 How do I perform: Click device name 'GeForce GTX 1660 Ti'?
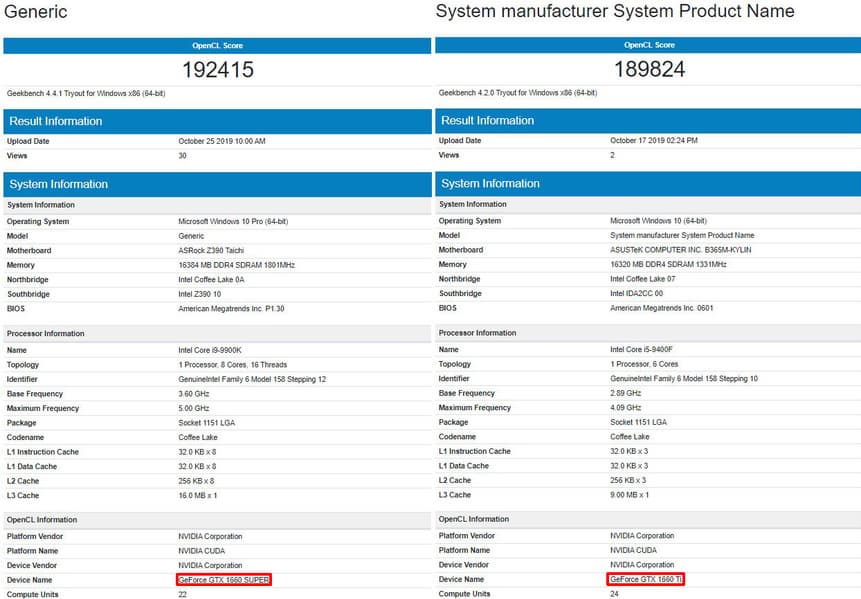pos(646,579)
